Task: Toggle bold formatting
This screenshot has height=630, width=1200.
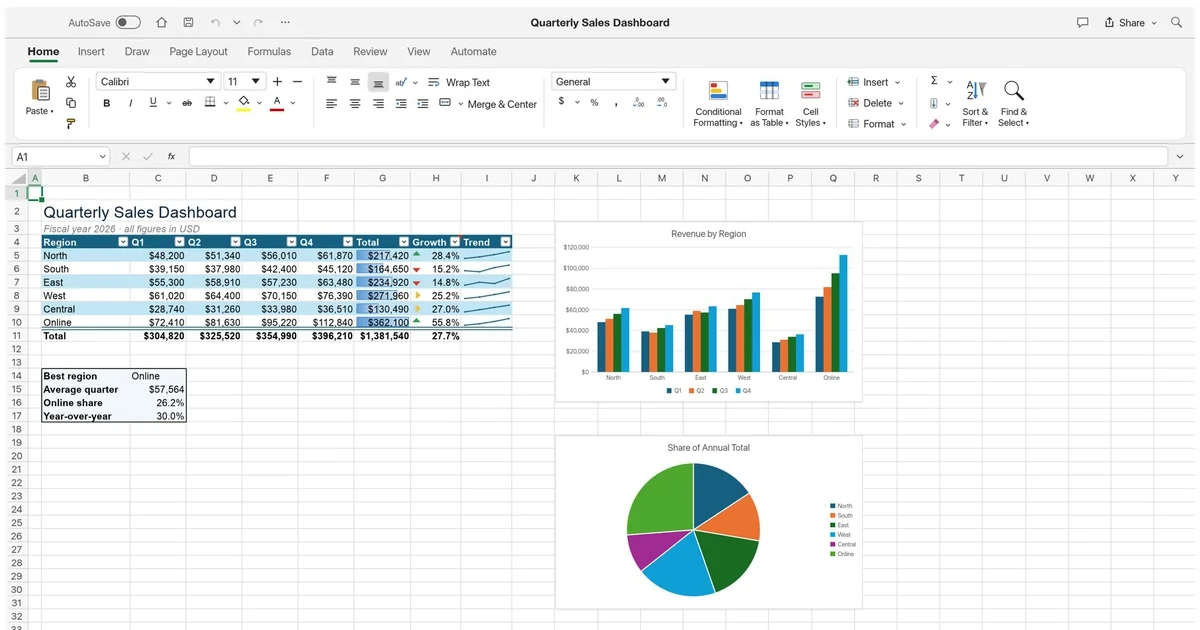Action: coord(107,103)
